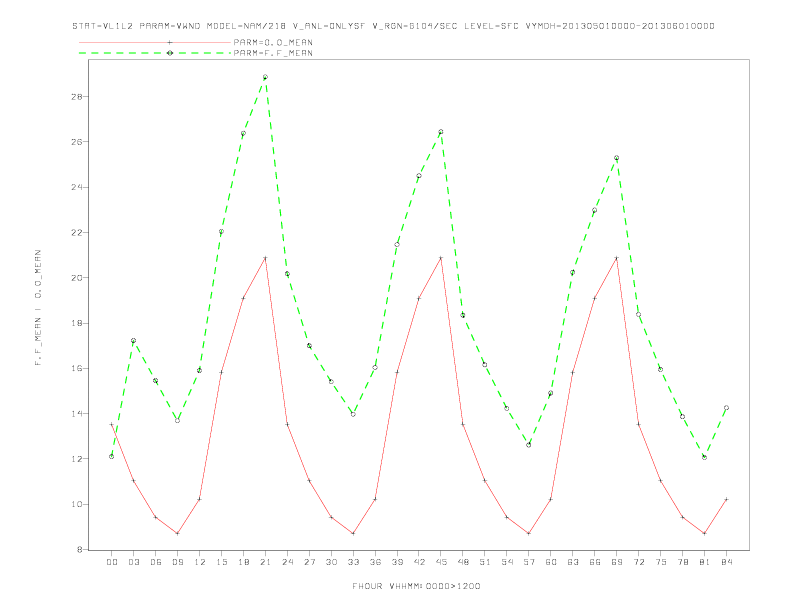The height and width of the screenshot is (612, 792).
Task: Select the x-axis title FHOUR VHHMM:0000>1200
Action: [x=416, y=586]
